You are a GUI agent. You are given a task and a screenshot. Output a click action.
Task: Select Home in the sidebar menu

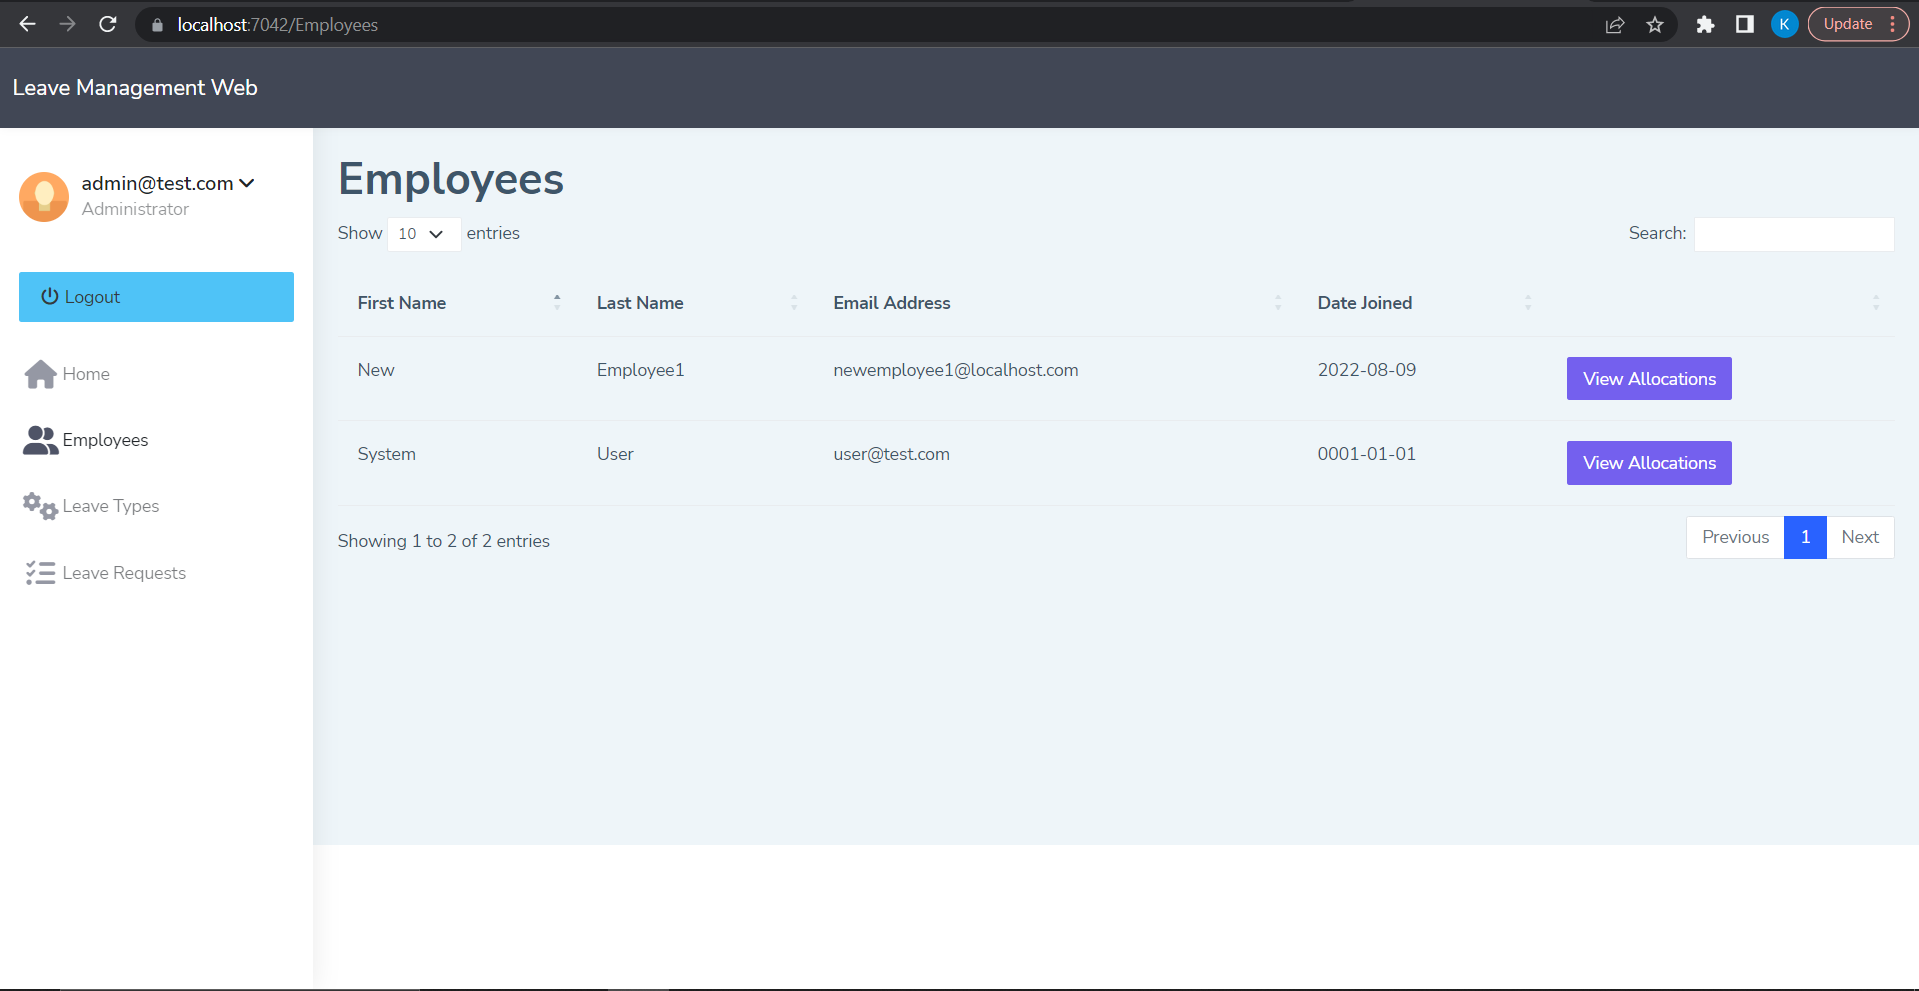pyautogui.click(x=86, y=373)
